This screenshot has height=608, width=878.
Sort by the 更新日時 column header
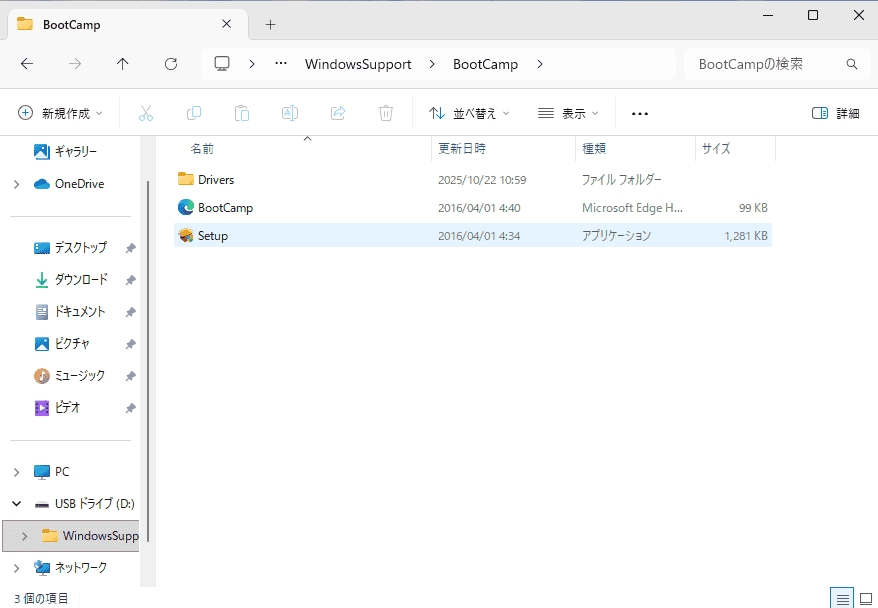(x=462, y=148)
